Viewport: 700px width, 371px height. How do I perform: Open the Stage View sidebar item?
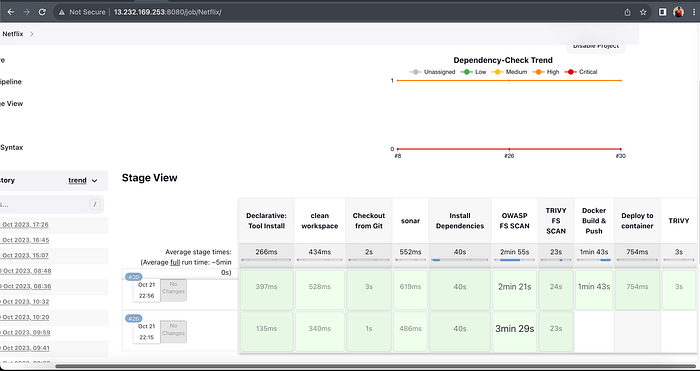click(12, 104)
